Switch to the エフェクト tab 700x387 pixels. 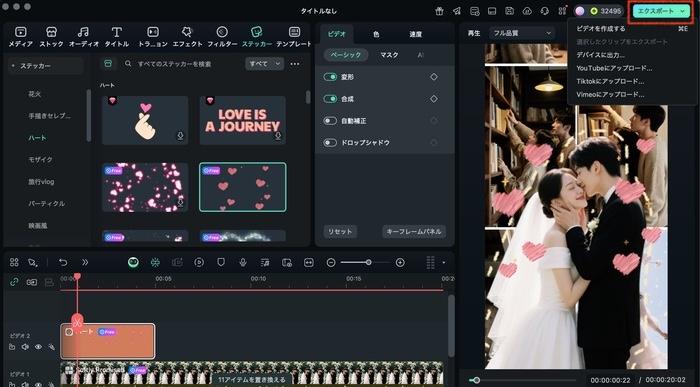[187, 37]
